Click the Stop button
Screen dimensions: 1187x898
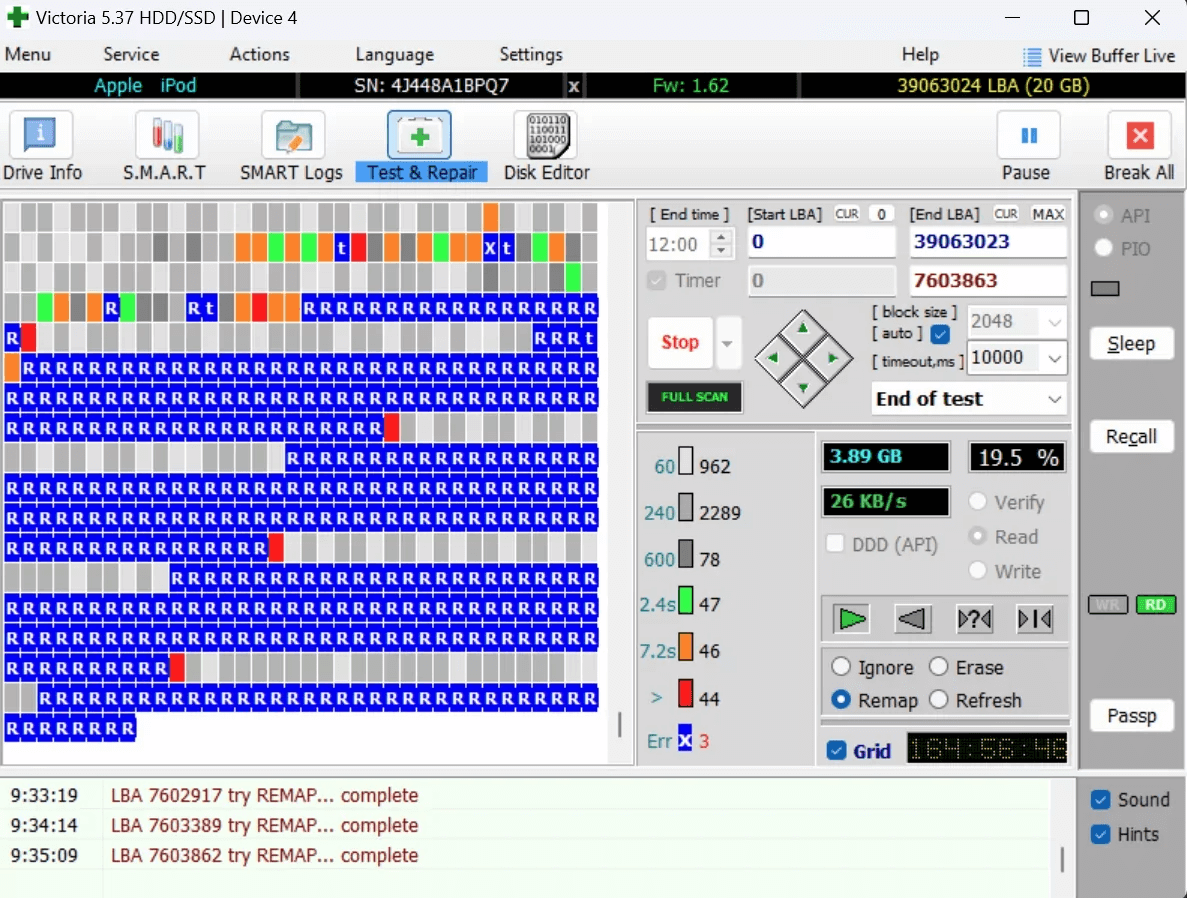(680, 343)
